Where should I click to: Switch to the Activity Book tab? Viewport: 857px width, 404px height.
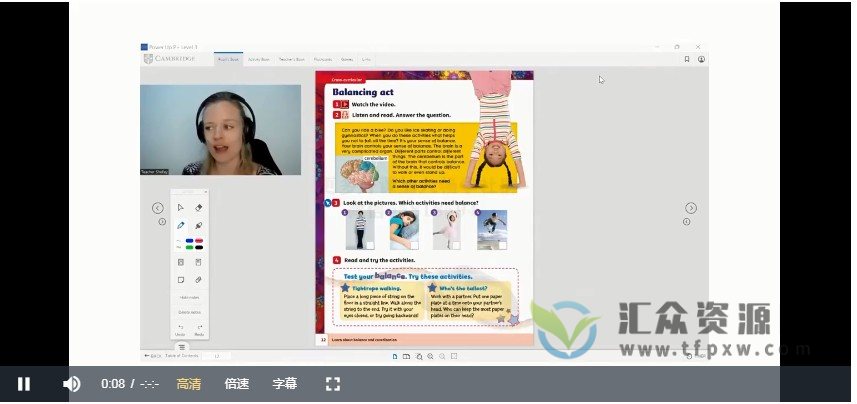pyautogui.click(x=259, y=59)
